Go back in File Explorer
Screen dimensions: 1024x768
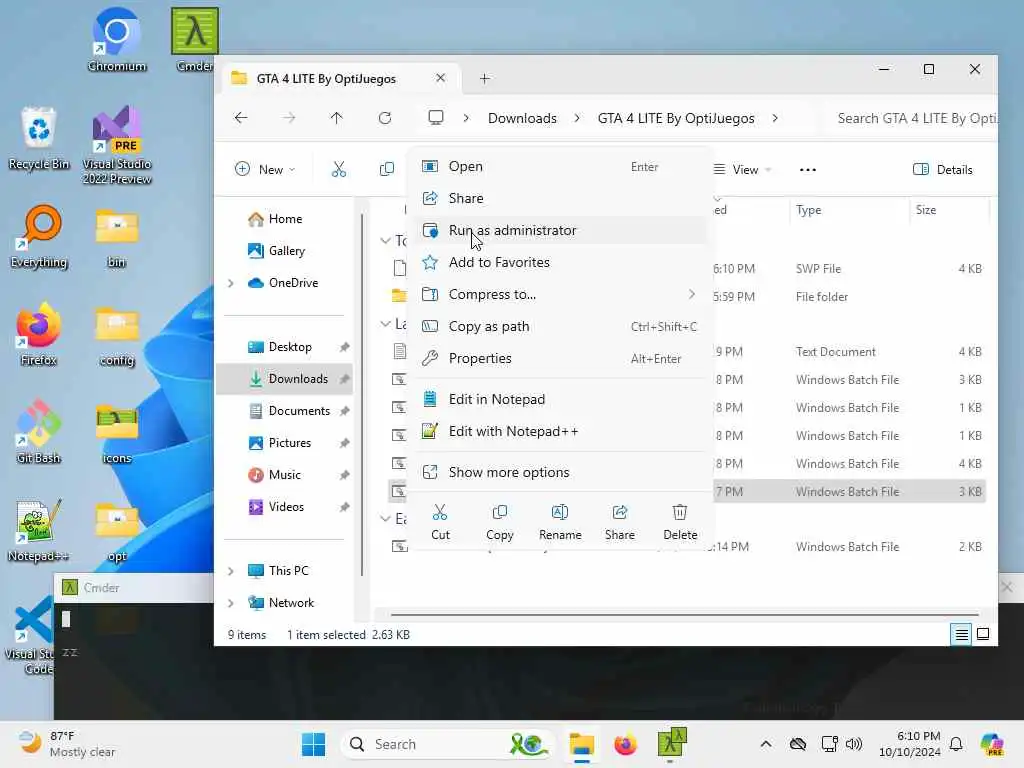(241, 118)
